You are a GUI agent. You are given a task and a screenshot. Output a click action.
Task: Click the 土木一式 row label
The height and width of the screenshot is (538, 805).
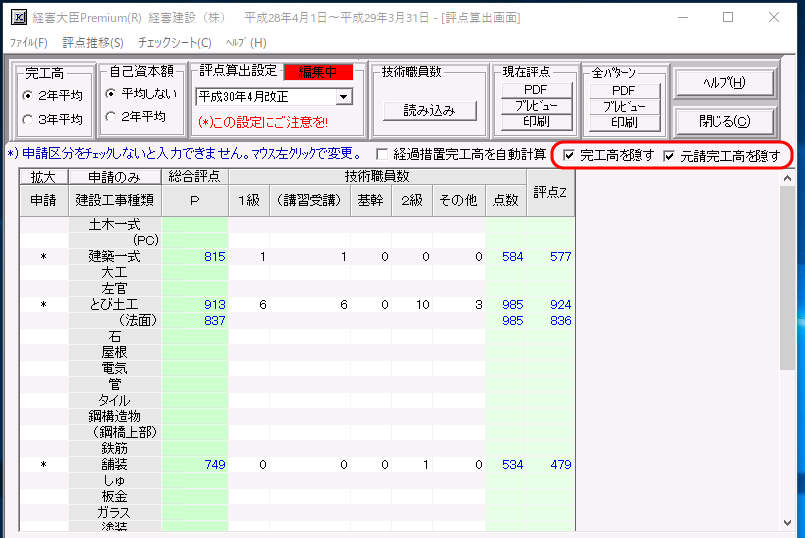tap(114, 224)
